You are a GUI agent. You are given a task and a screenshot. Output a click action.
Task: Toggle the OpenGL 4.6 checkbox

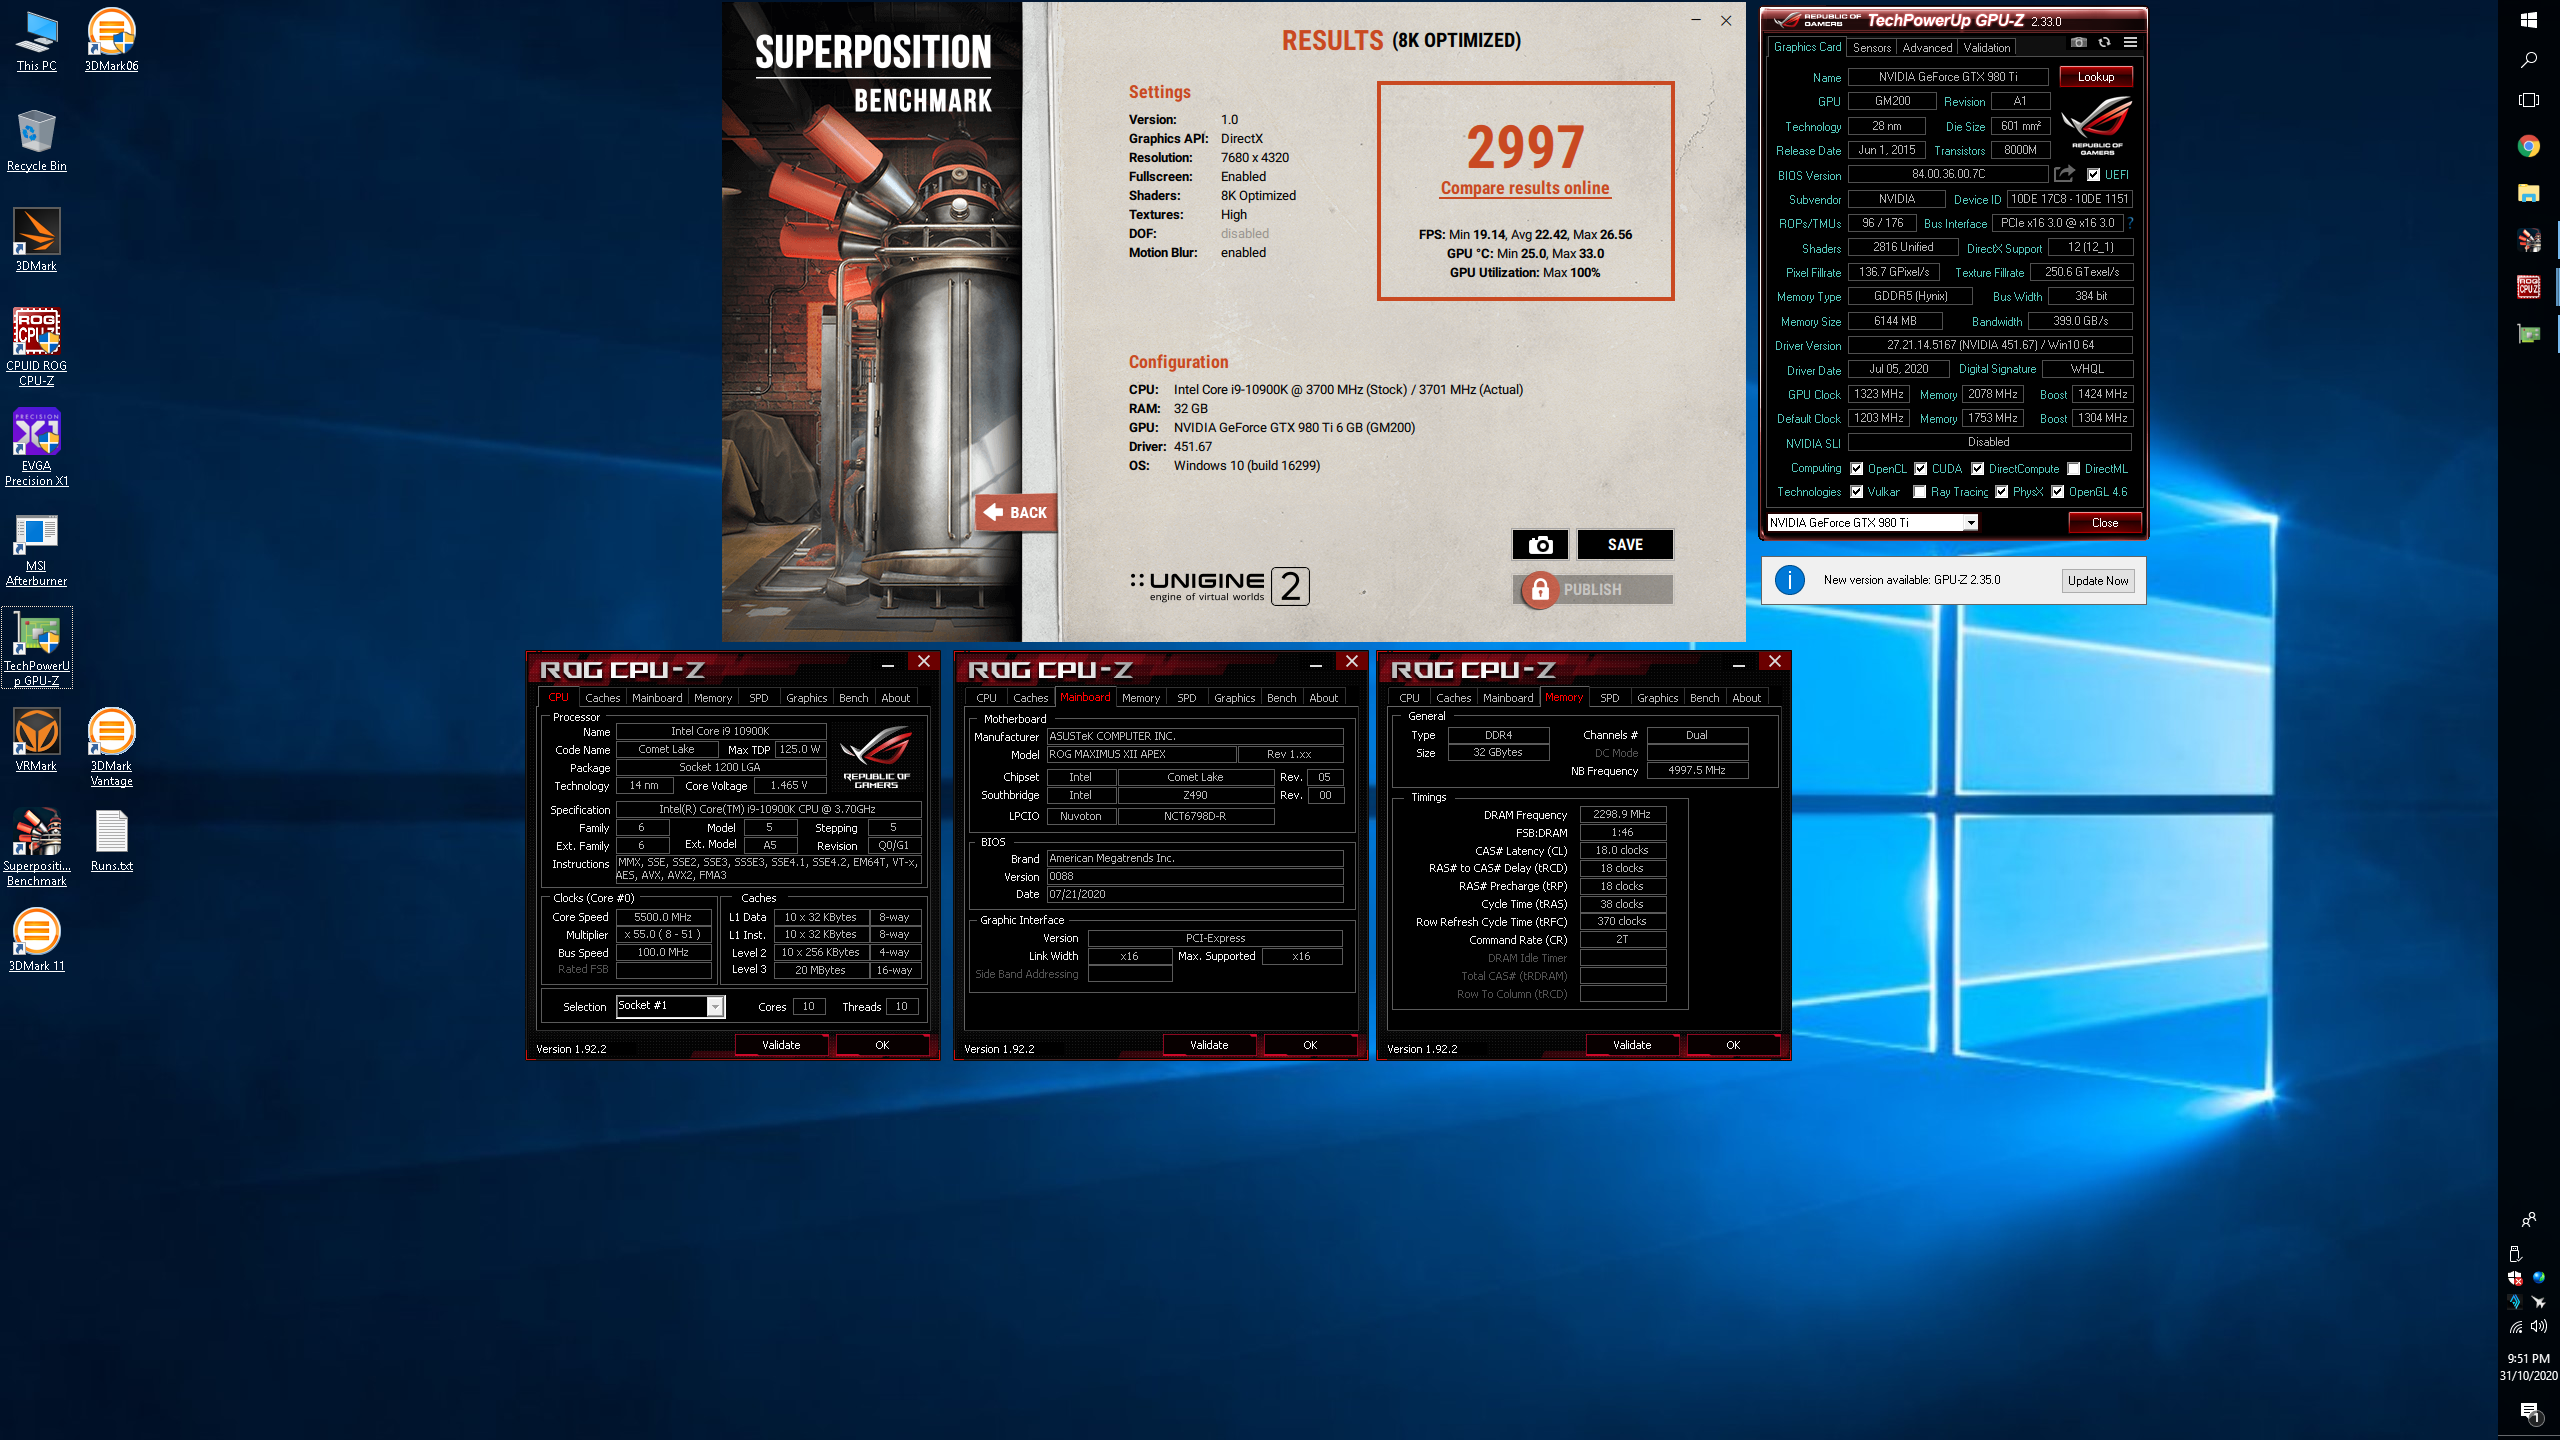pyautogui.click(x=2058, y=492)
